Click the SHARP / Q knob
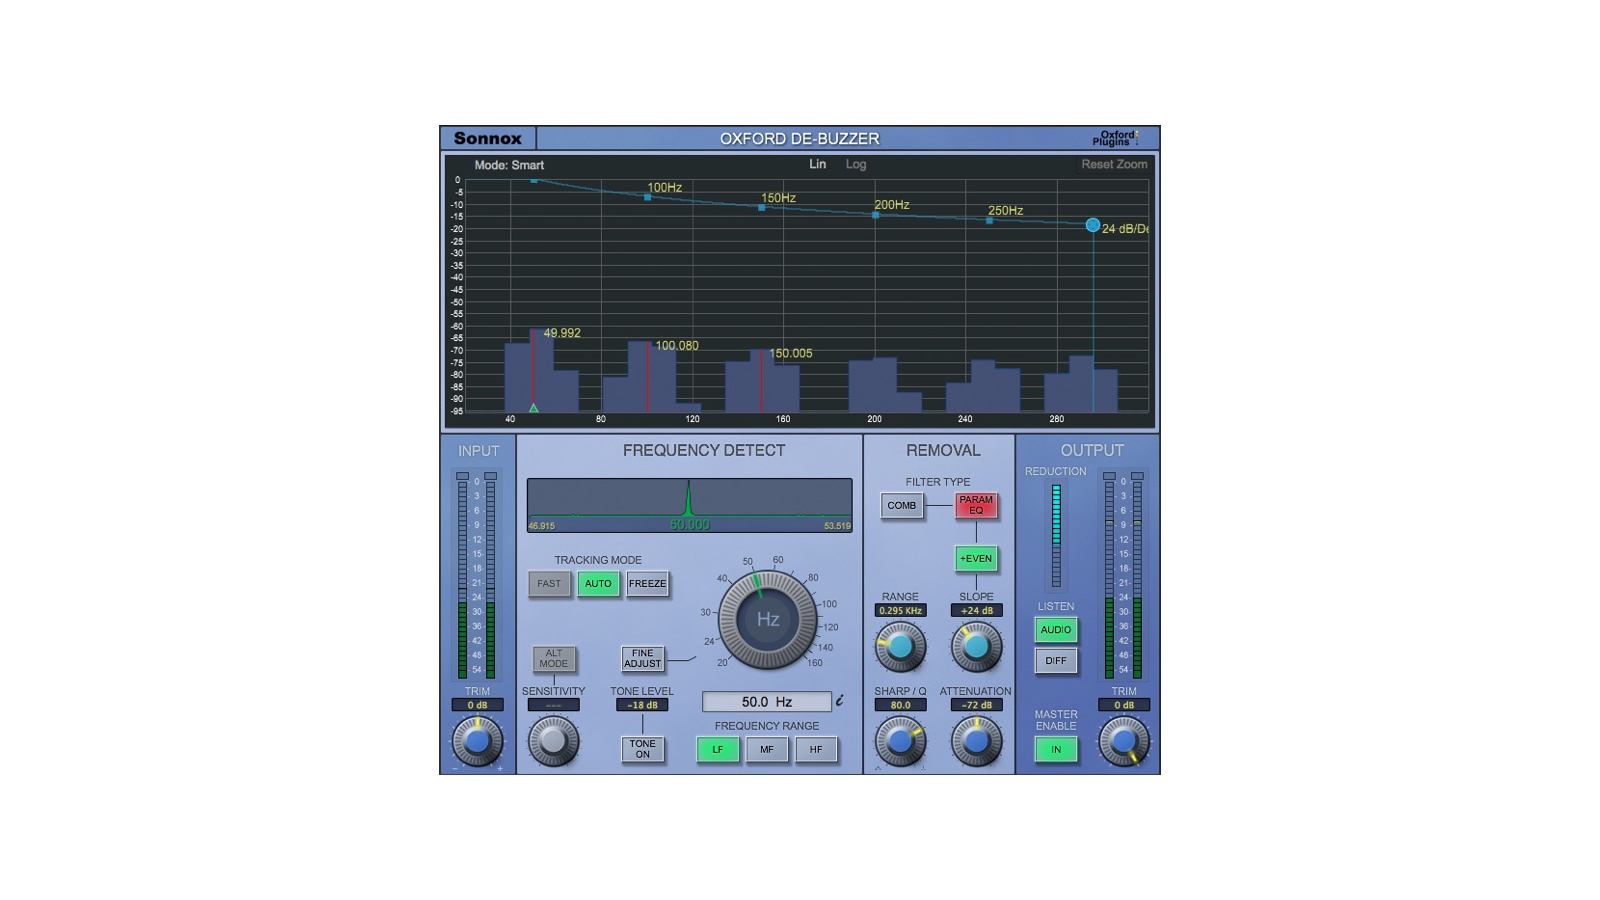The image size is (1600, 900). [900, 742]
